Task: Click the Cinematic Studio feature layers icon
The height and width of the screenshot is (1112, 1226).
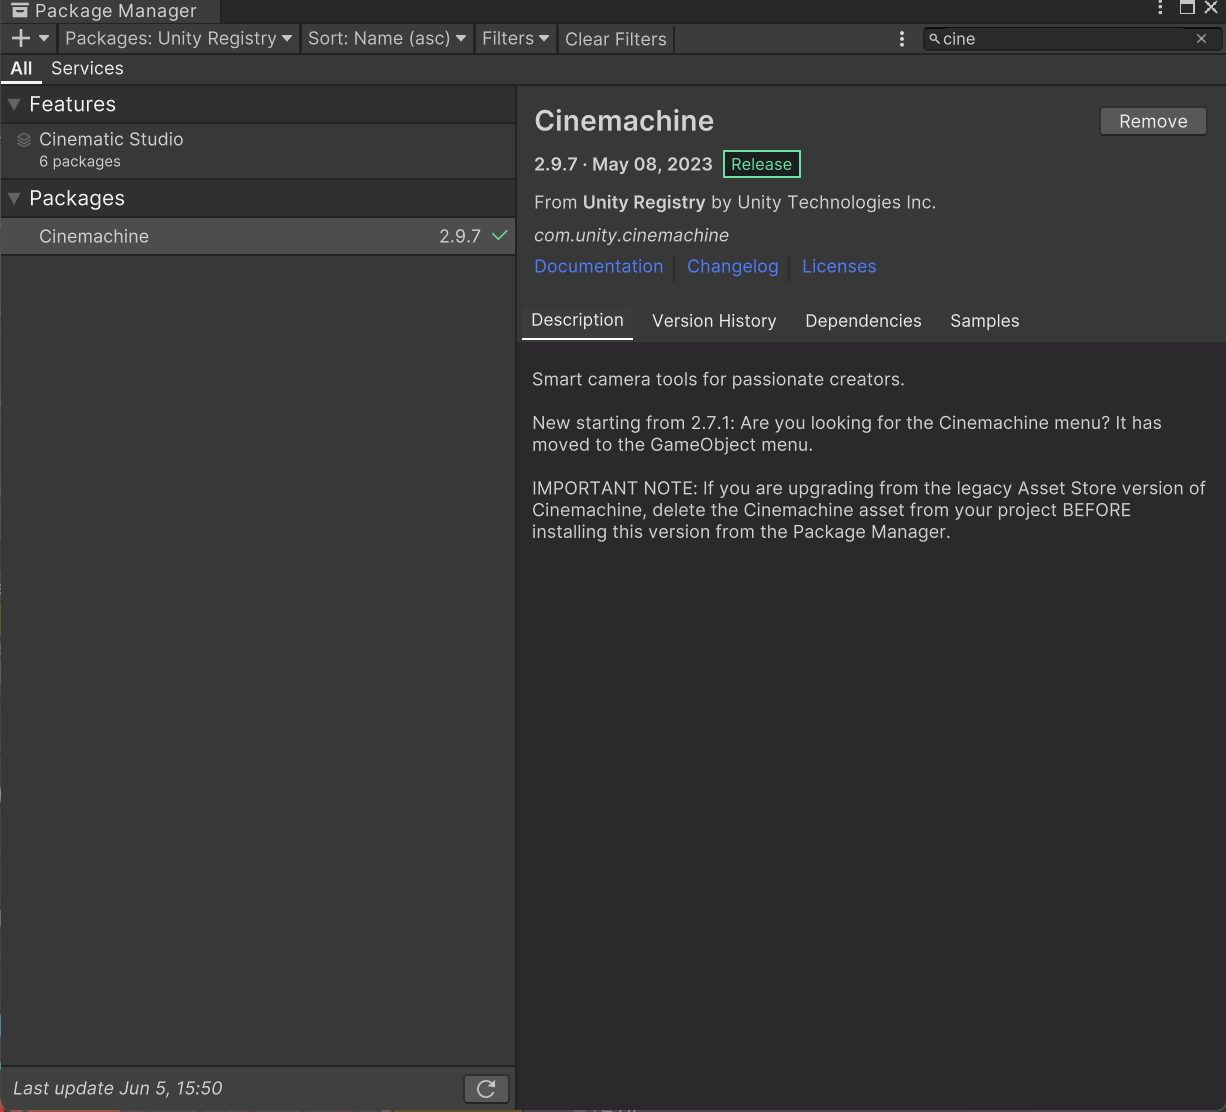Action: click(x=24, y=140)
